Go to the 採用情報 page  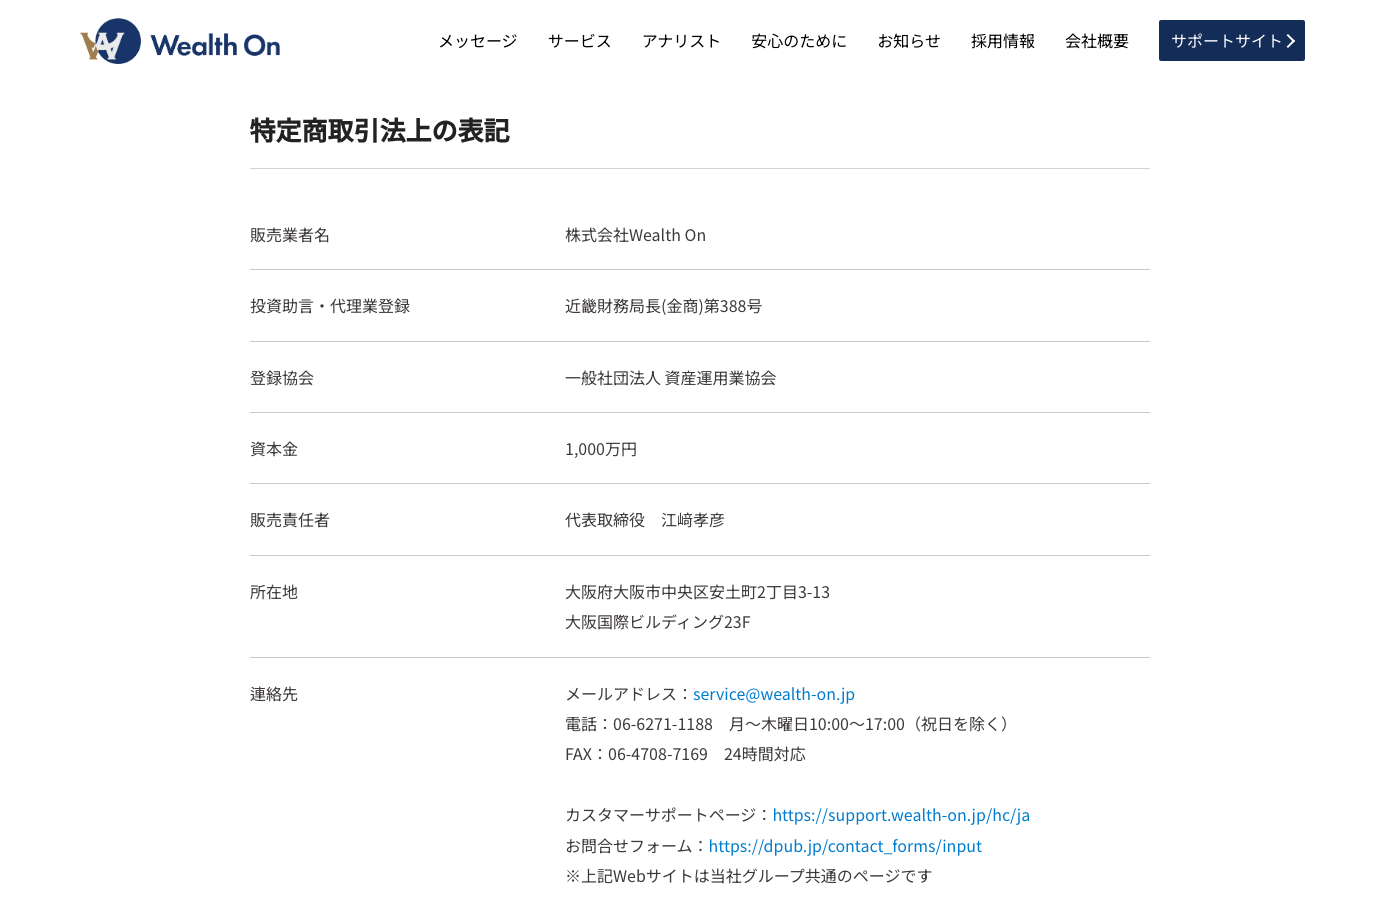(x=1003, y=41)
